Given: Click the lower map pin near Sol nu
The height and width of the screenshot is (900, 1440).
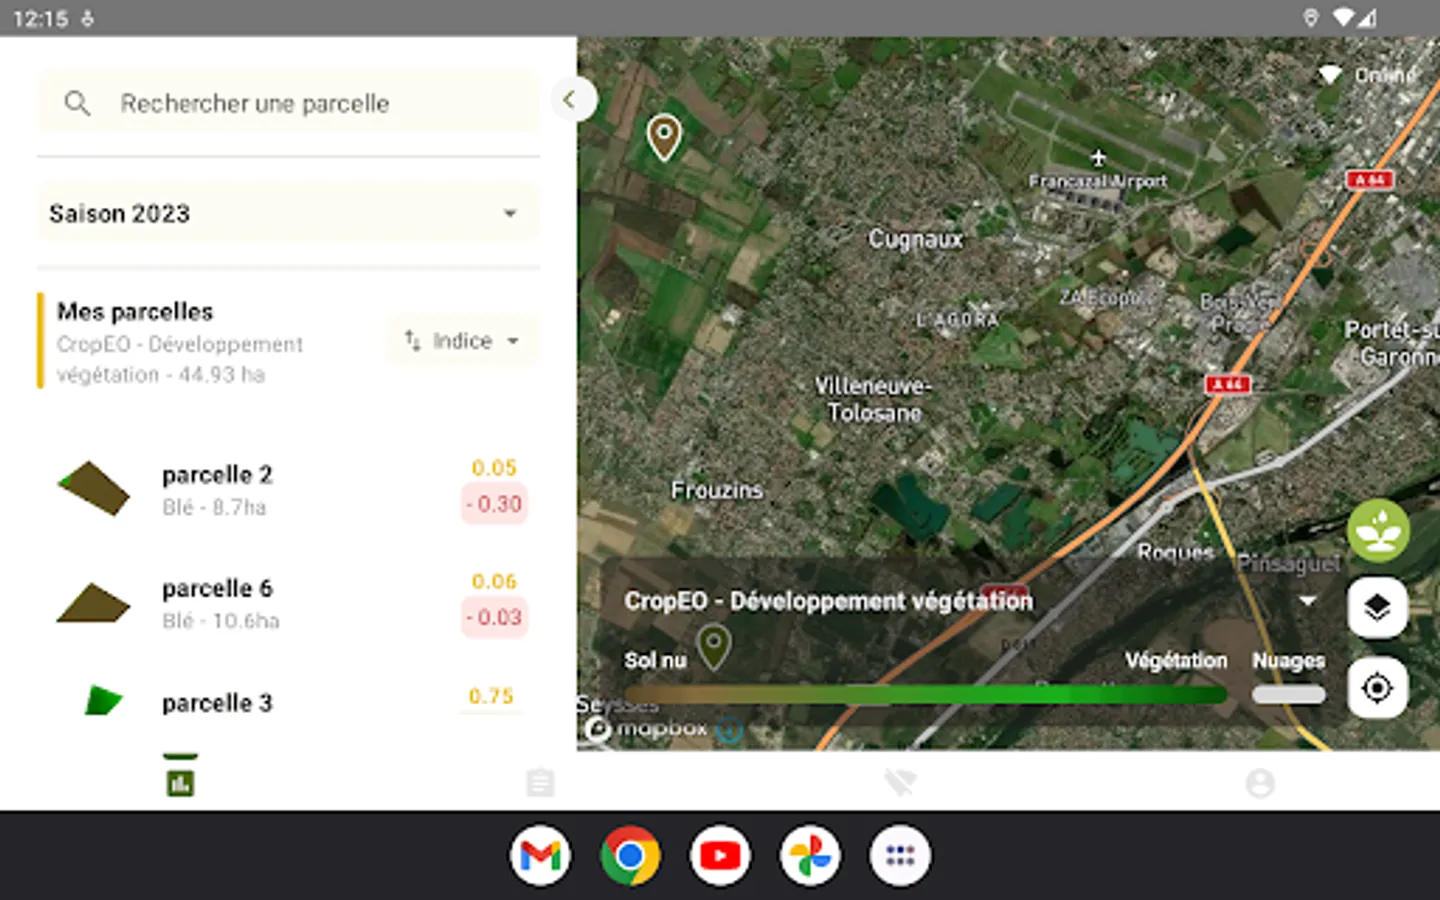Looking at the screenshot, I should [713, 646].
